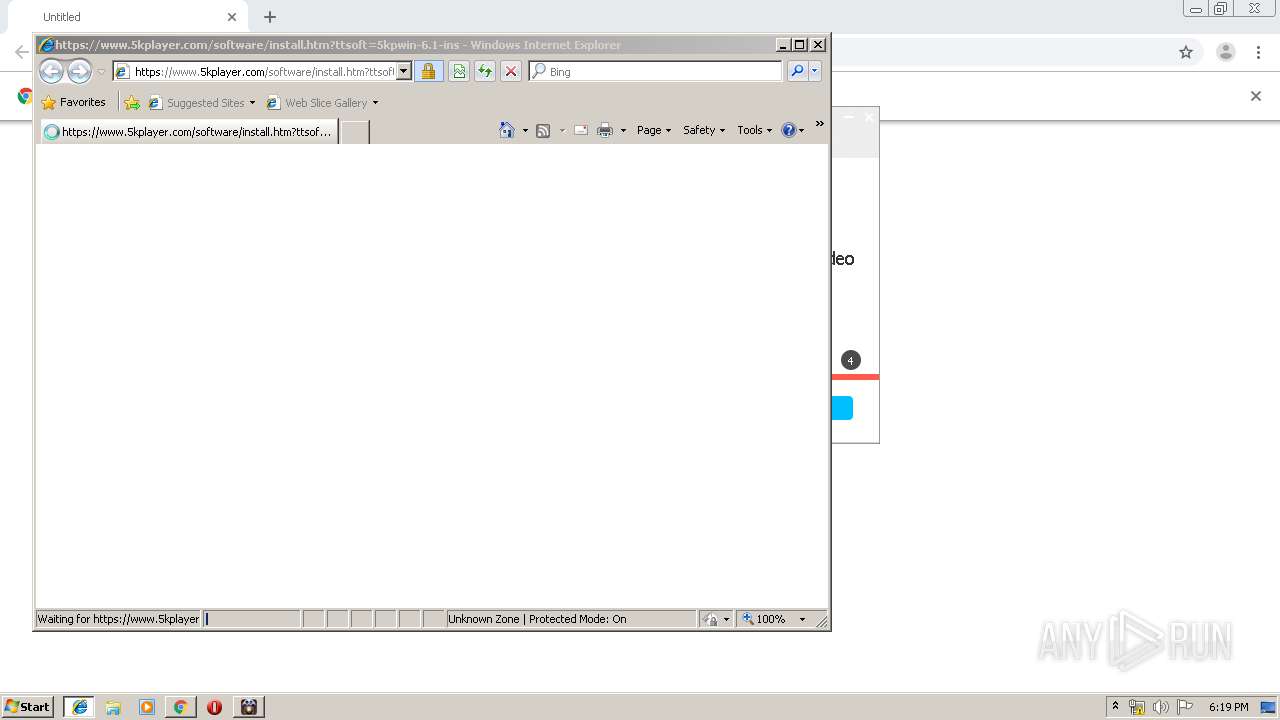The width and height of the screenshot is (1280, 720).
Task: Add page to Favorites bar icon
Action: point(132,102)
